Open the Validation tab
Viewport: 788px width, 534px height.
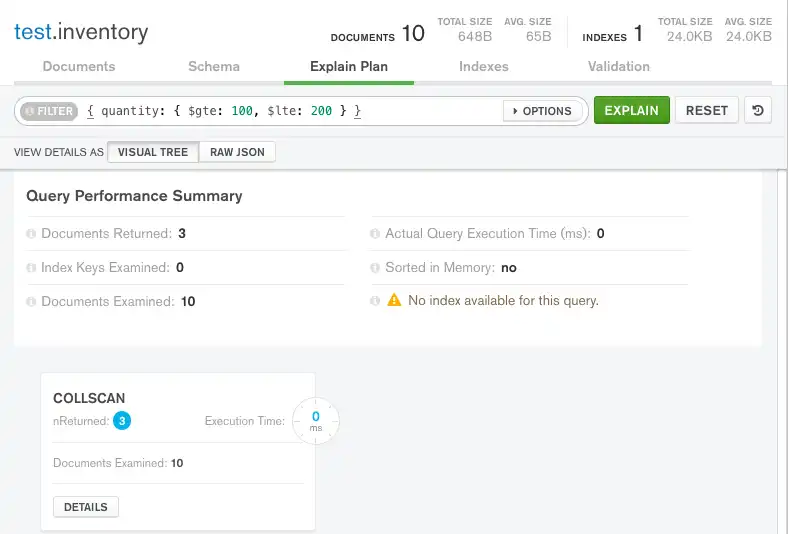coord(618,67)
